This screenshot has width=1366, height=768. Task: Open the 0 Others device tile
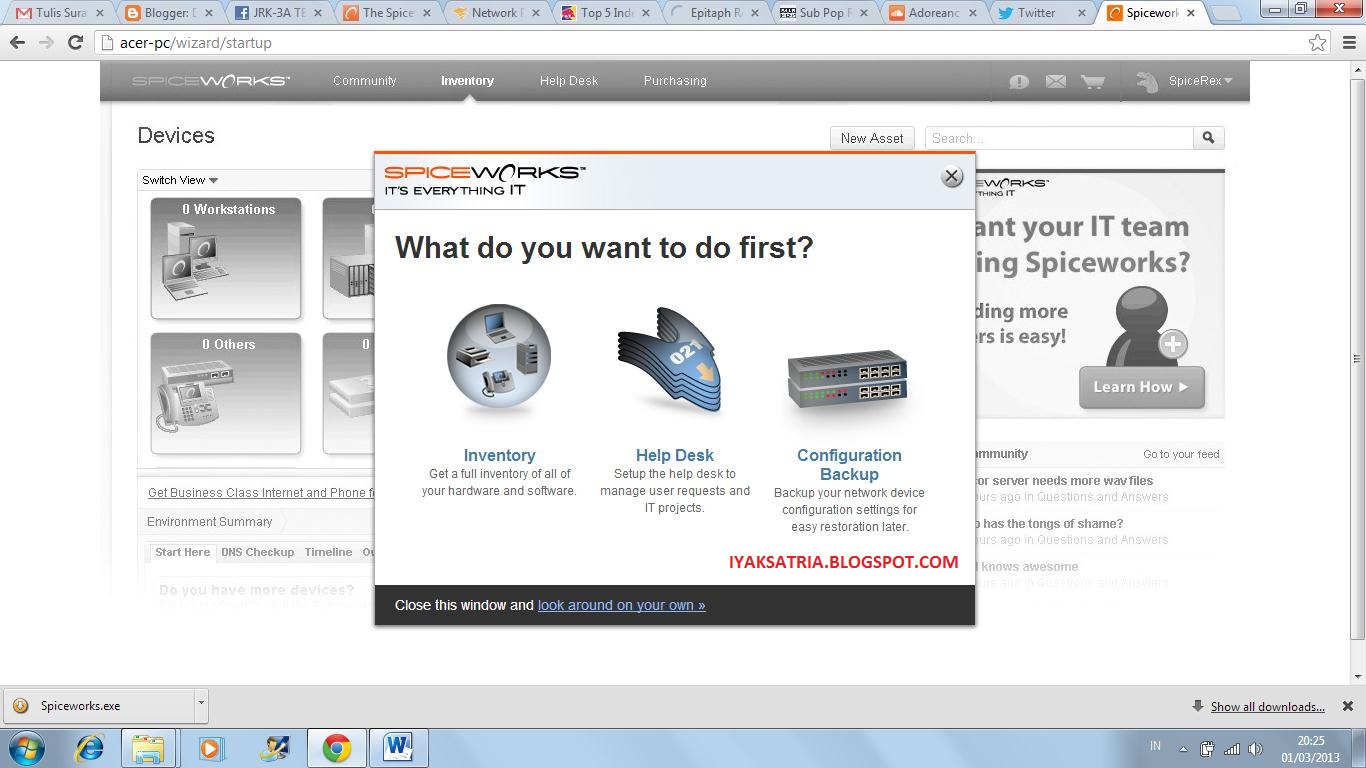(226, 394)
